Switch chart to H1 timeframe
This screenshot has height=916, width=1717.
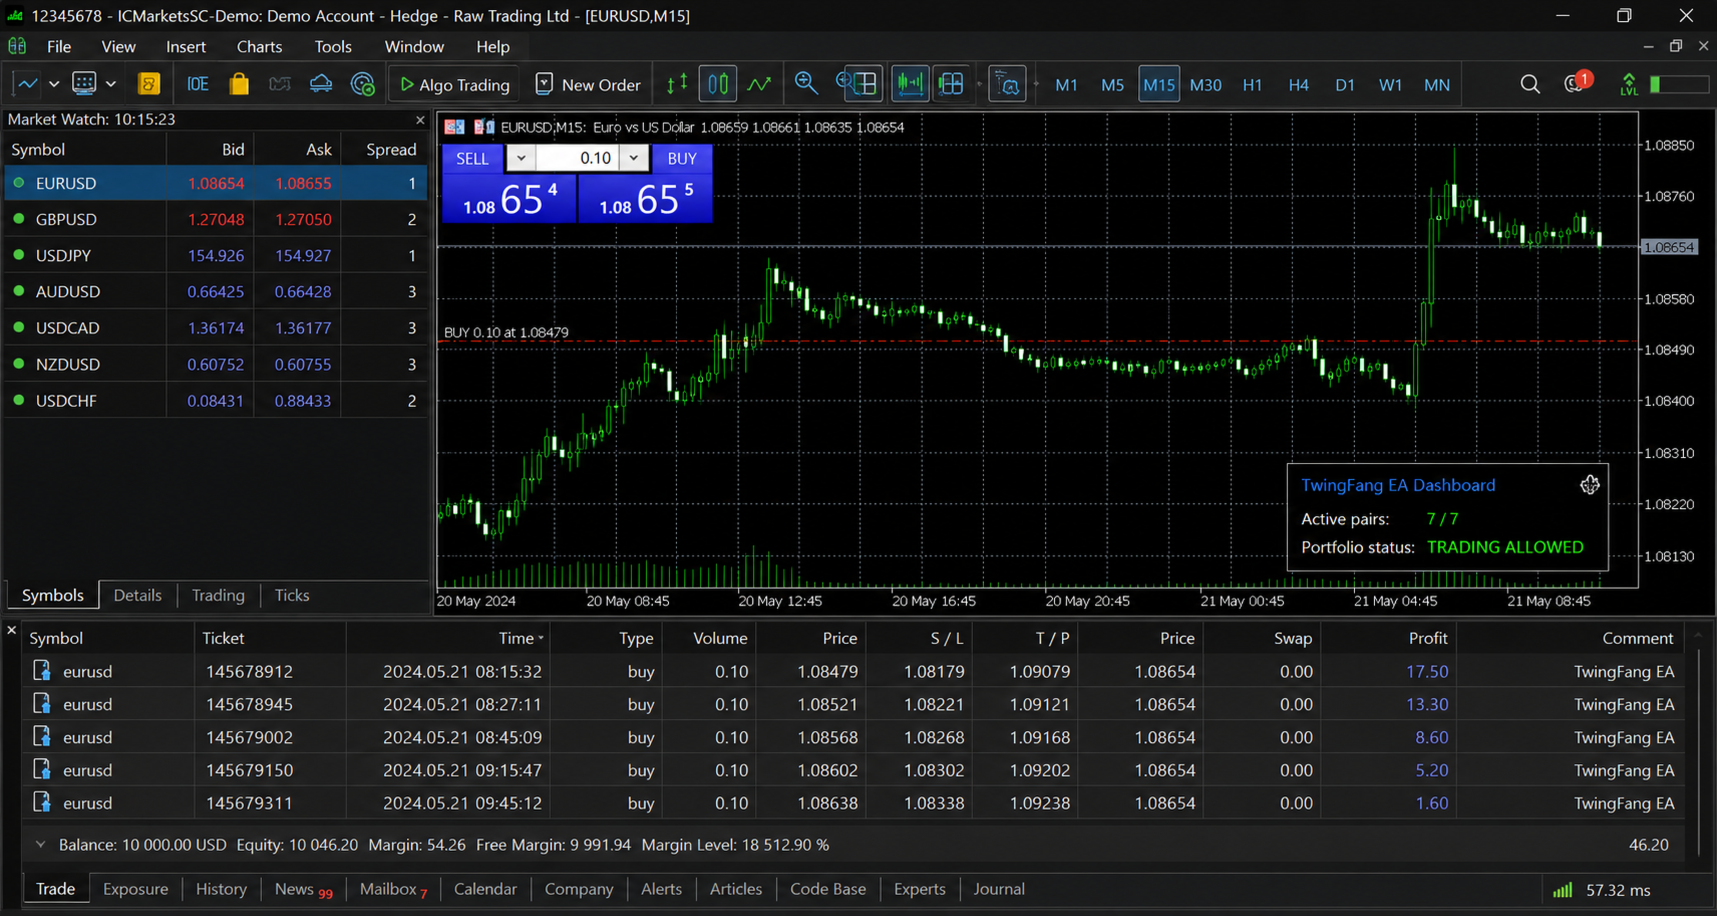[x=1252, y=85]
